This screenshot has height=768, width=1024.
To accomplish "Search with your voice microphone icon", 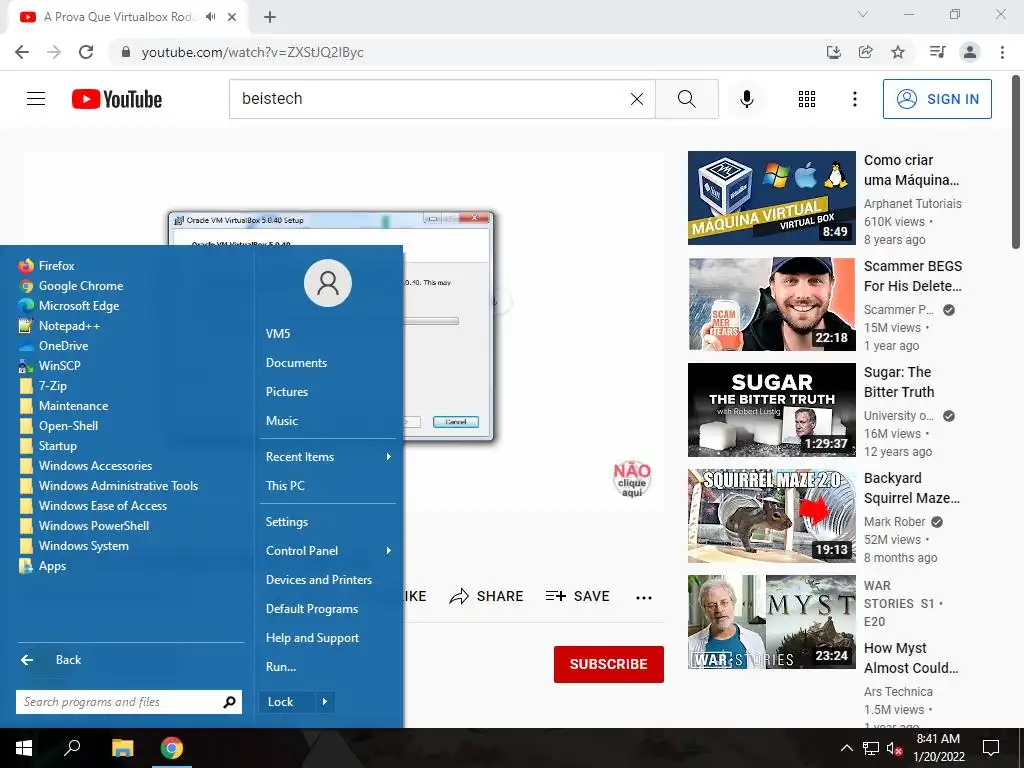I will (747, 99).
